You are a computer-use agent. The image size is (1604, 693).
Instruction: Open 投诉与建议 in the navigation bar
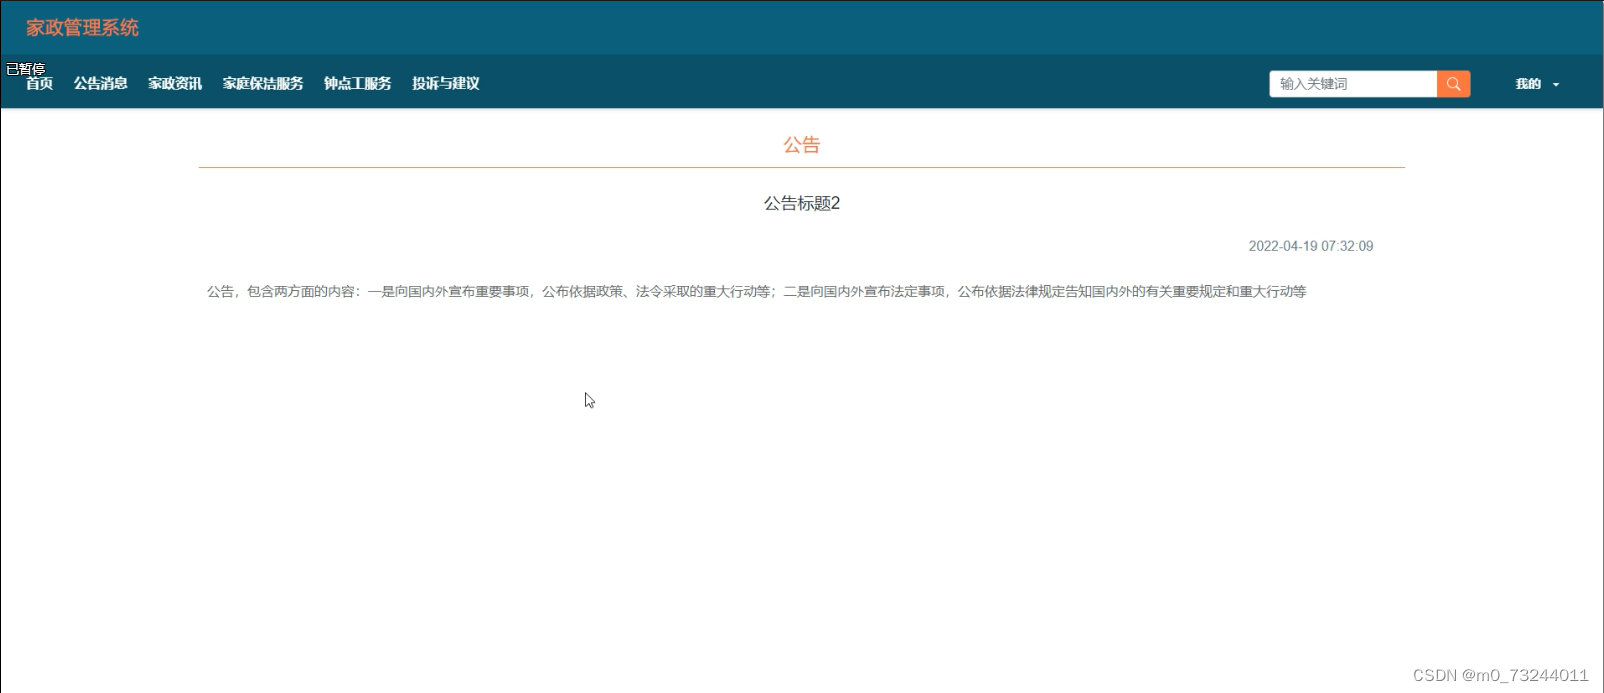pyautogui.click(x=446, y=84)
